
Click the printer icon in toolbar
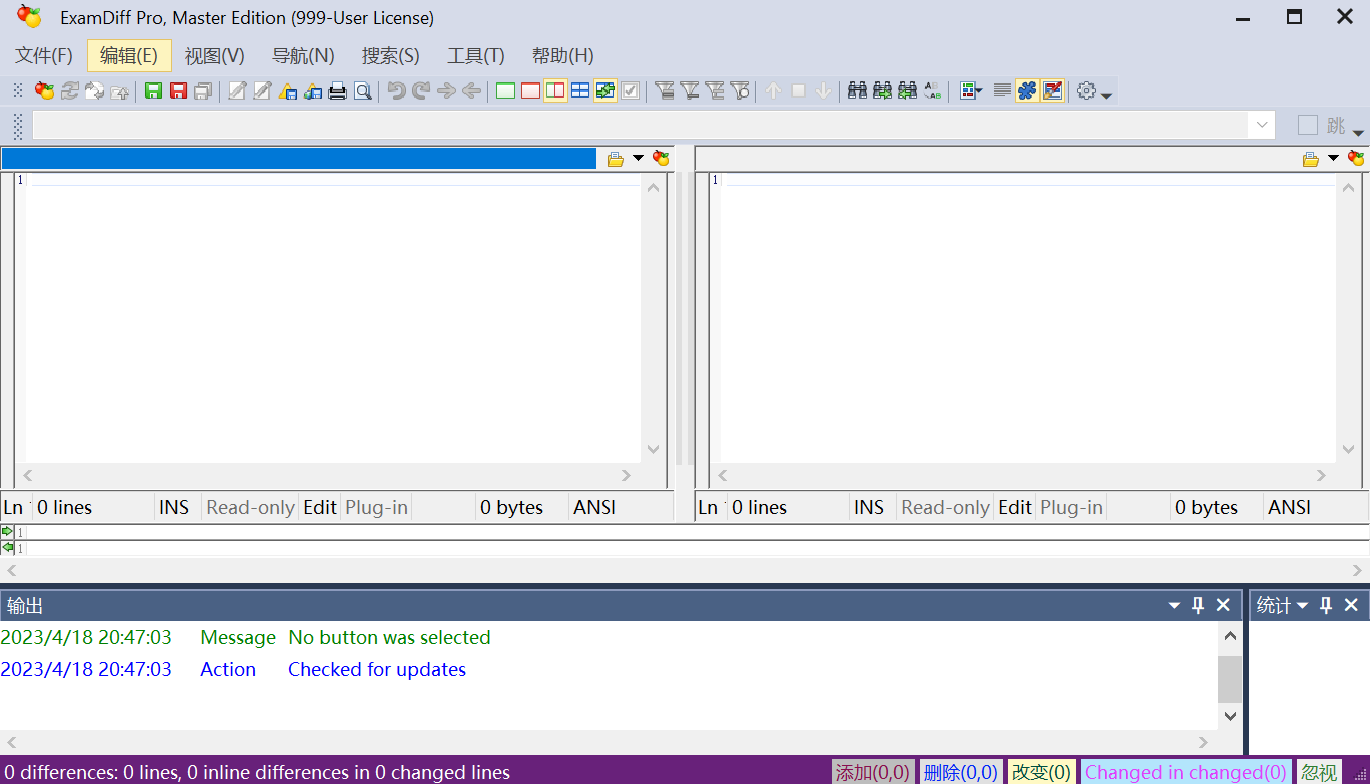338,91
